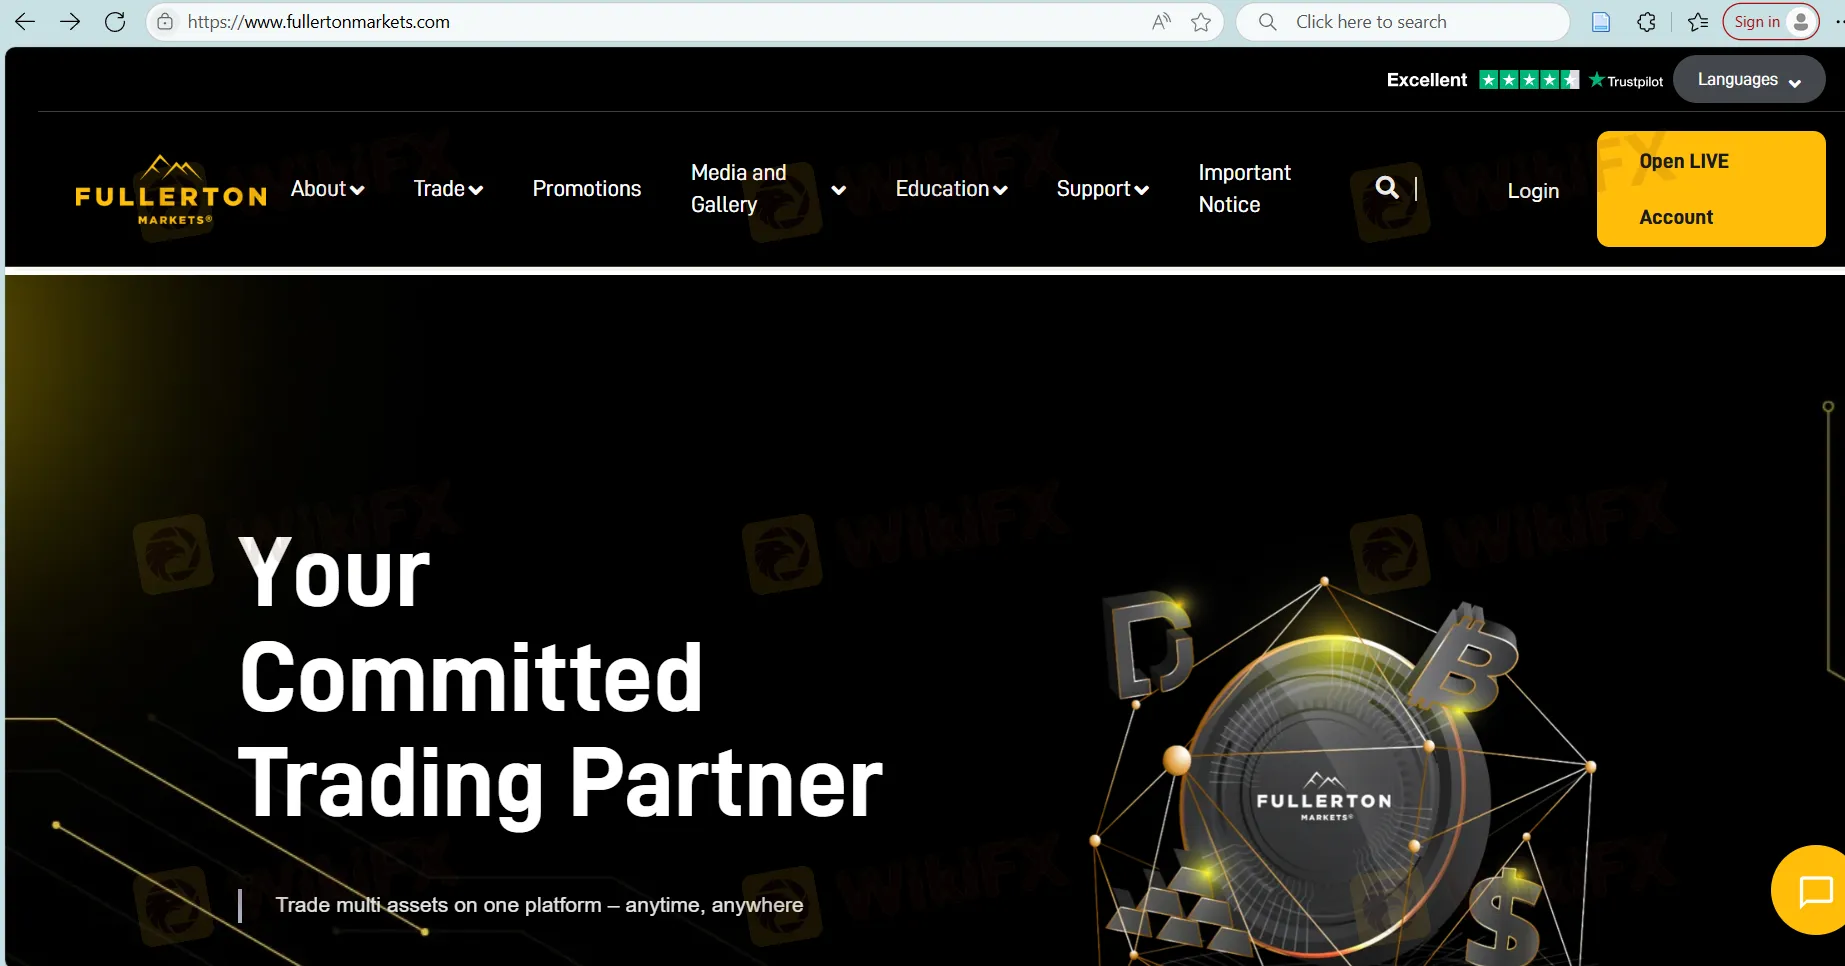The width and height of the screenshot is (1845, 966).
Task: Open the Media and Gallery menu
Action: coord(739,189)
